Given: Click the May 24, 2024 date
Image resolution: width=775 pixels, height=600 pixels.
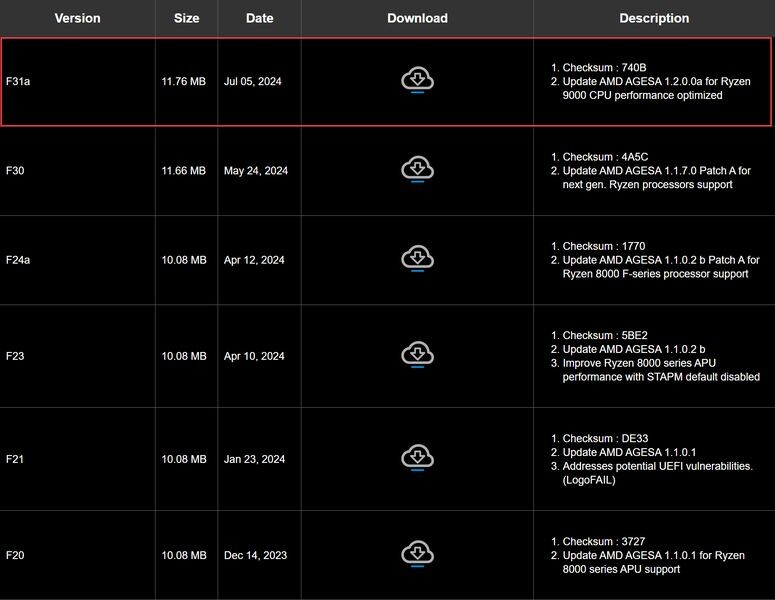Looking at the screenshot, I should (256, 171).
